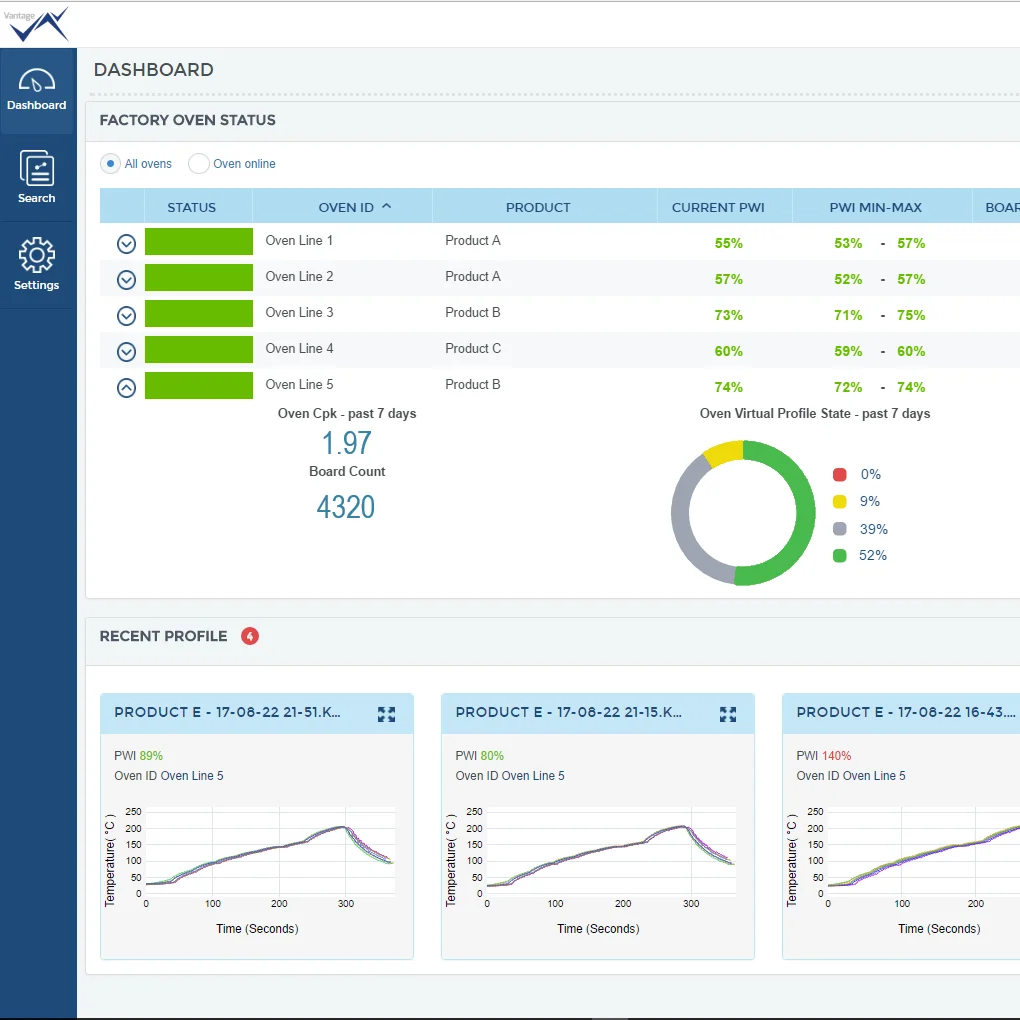The image size is (1020, 1020).
Task: Open the Settings gear icon
Action: point(37,255)
